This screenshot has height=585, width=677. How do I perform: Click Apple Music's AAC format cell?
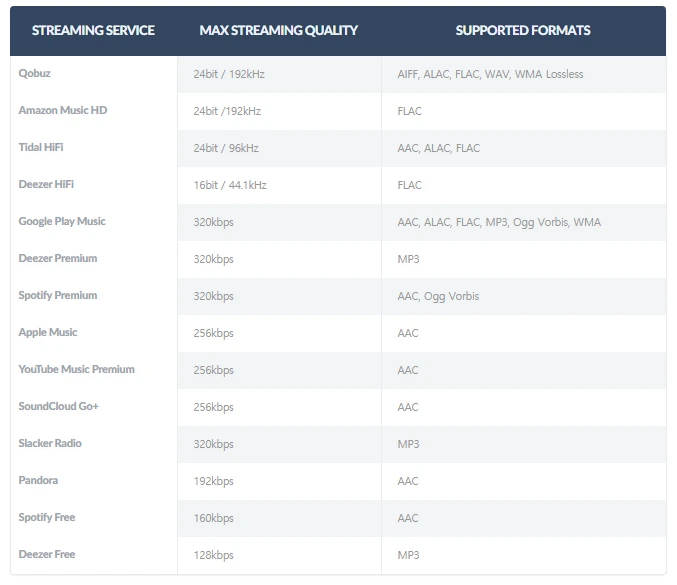(408, 333)
